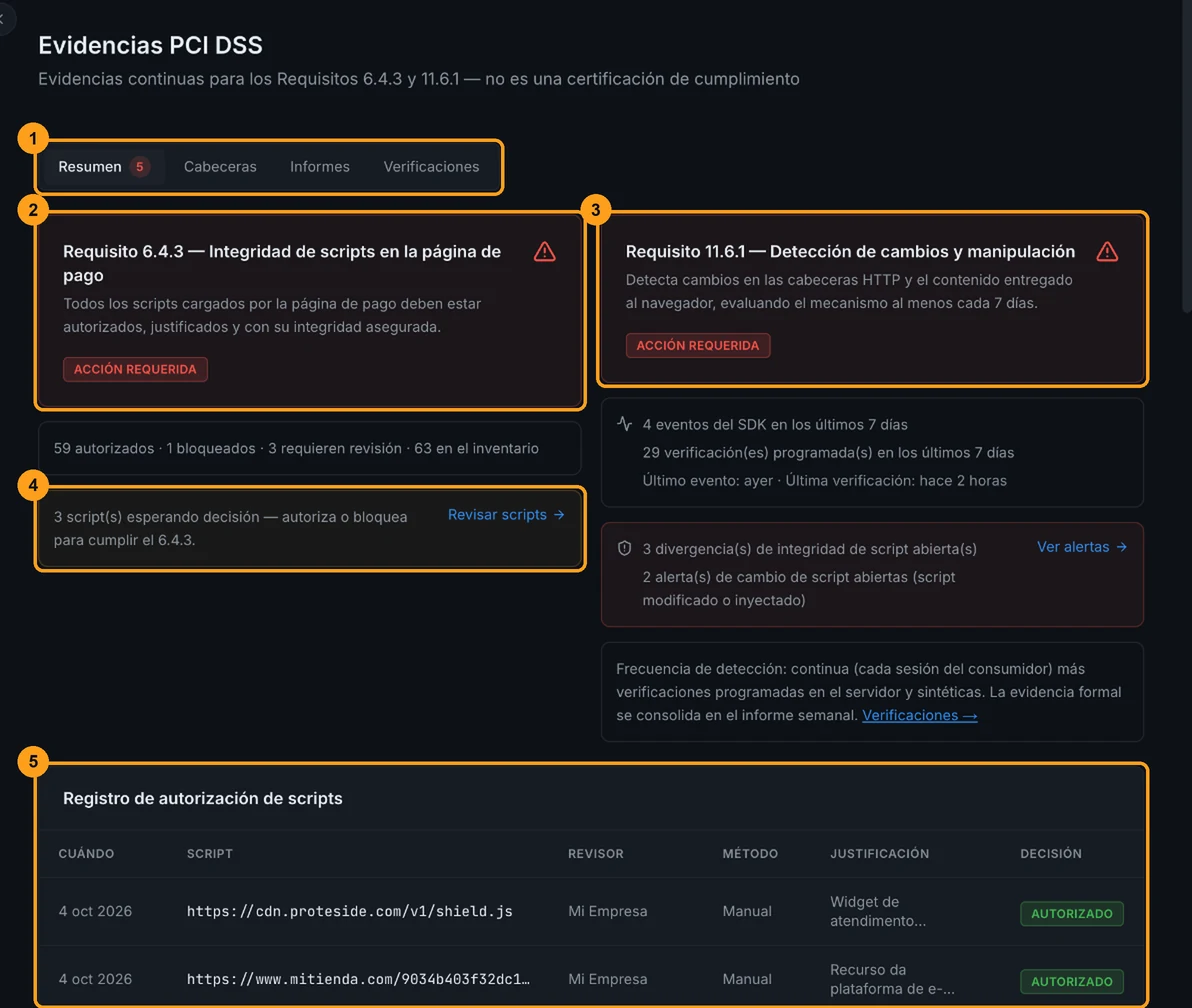This screenshot has width=1192, height=1008.
Task: Open the Revisar scripts link
Action: (x=506, y=515)
